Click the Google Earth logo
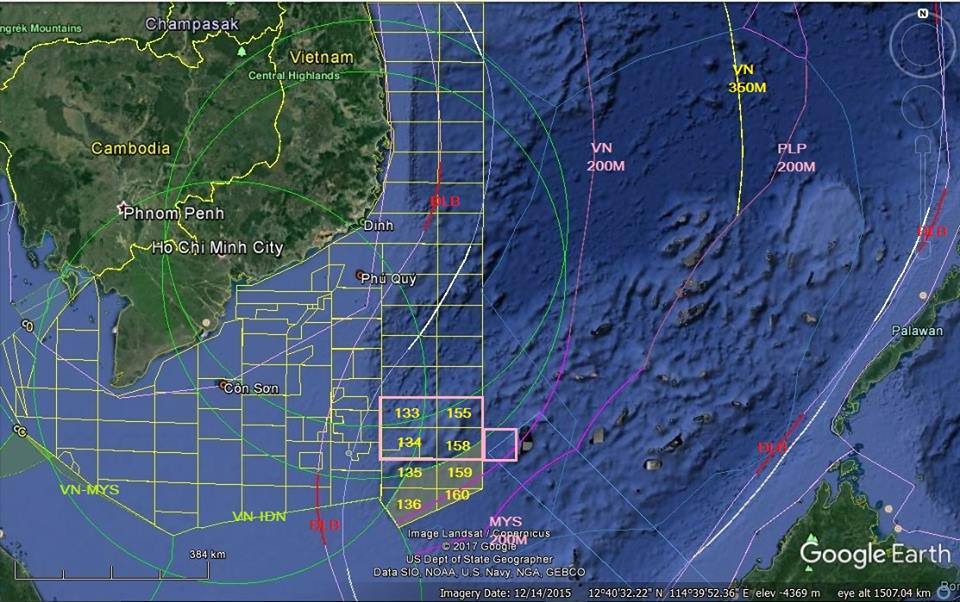 [x=874, y=553]
